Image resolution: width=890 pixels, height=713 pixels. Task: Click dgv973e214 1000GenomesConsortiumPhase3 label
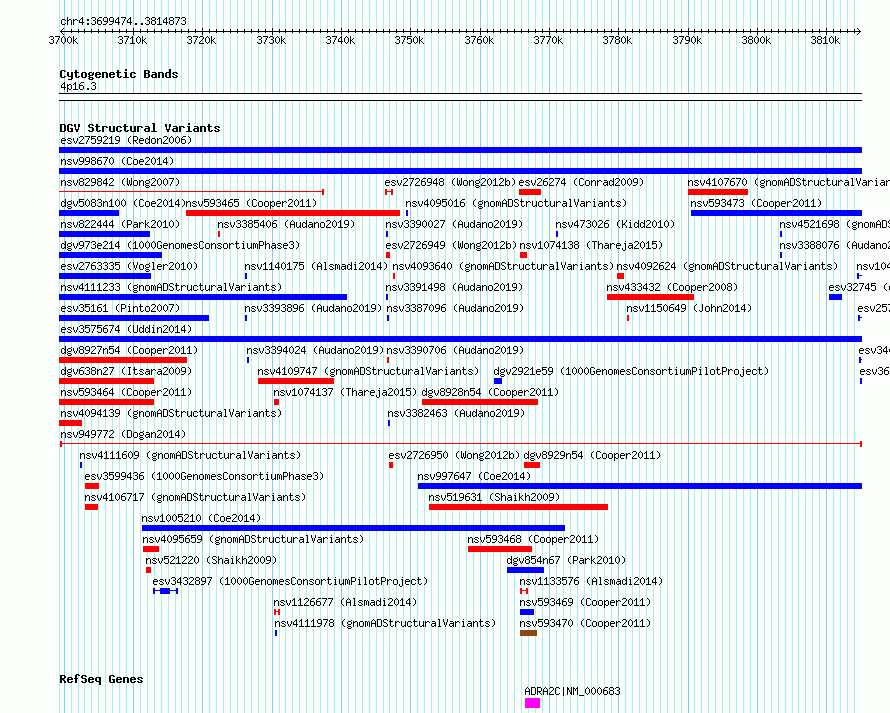click(180, 245)
